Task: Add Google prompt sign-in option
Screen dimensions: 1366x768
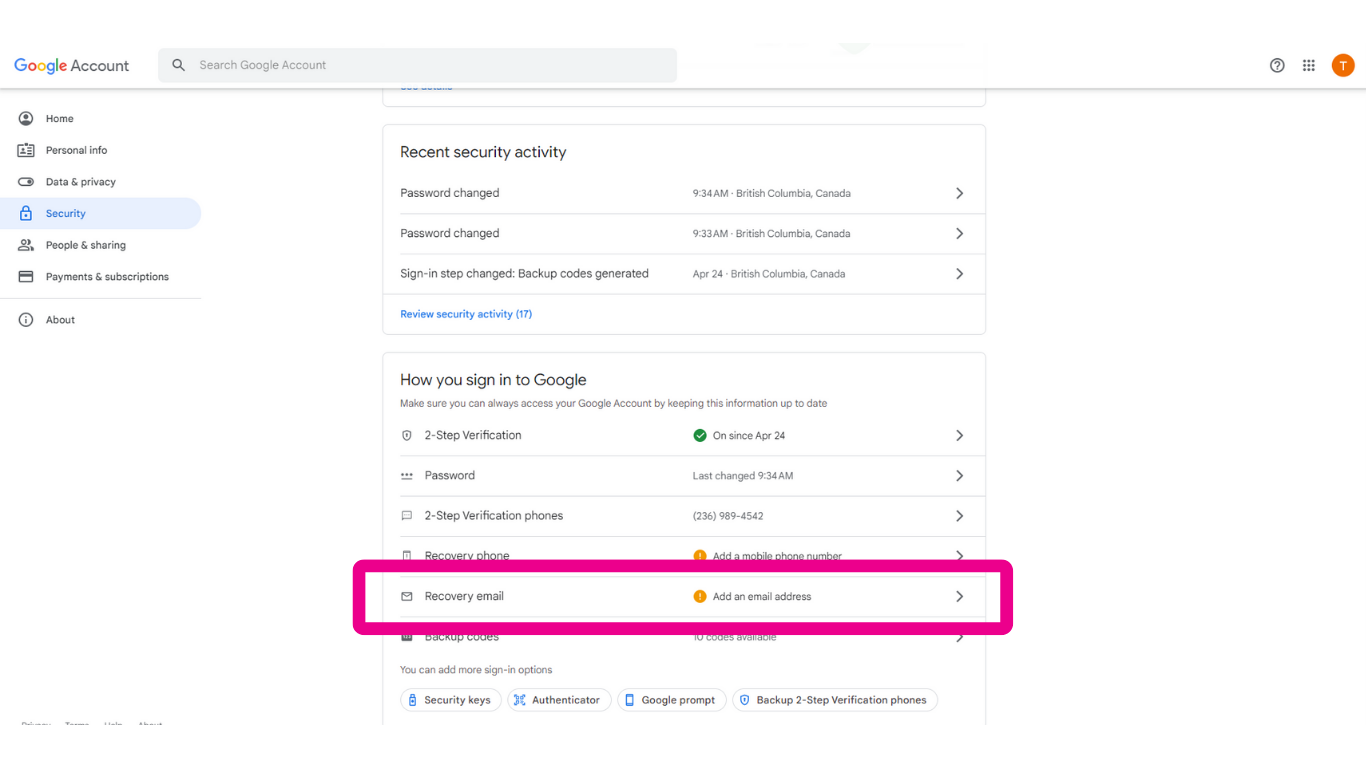Action: point(670,700)
